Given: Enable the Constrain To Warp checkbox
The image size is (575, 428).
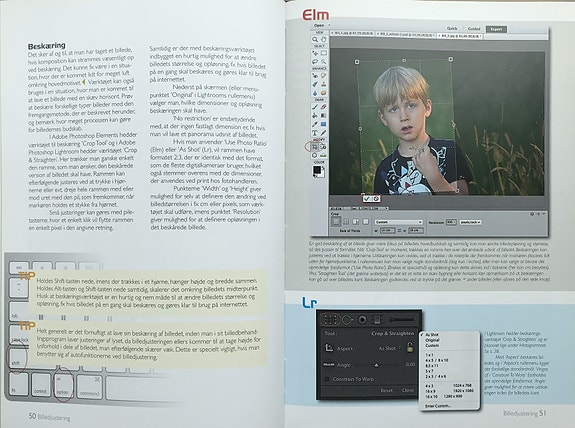Looking at the screenshot, I should coord(327,379).
